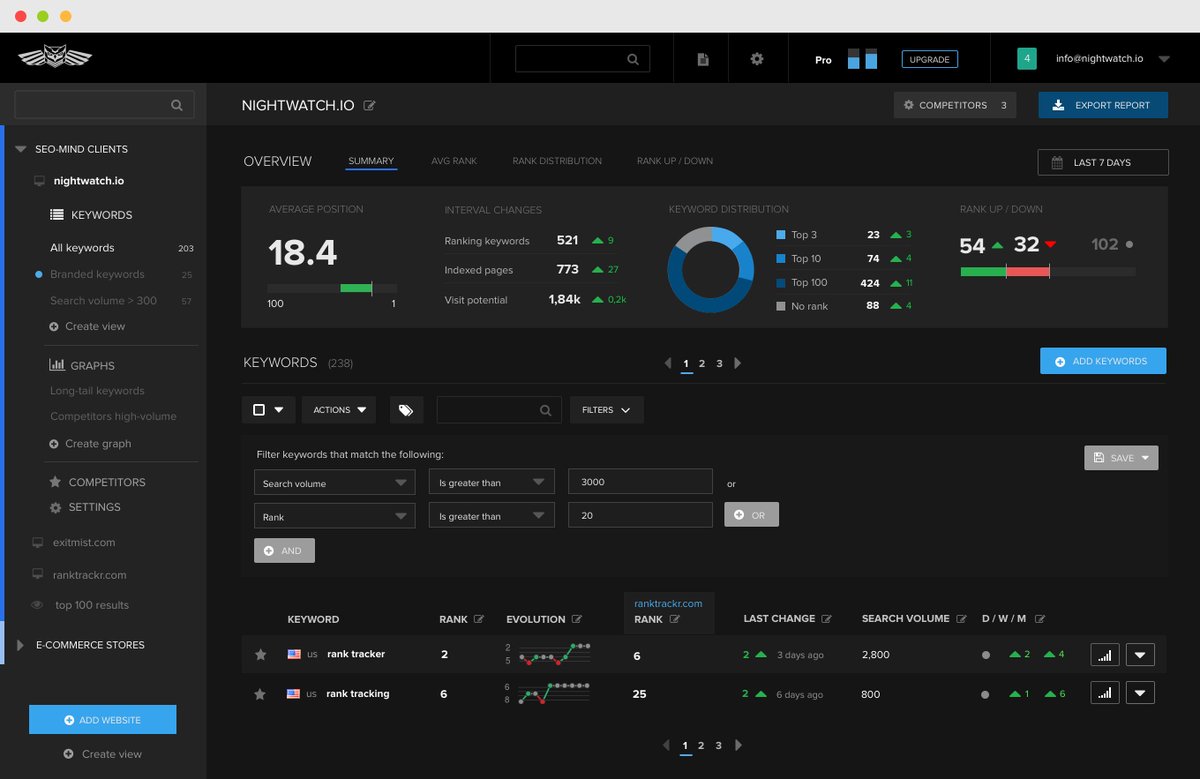
Task: Click the US flag in rank tracking row
Action: [x=294, y=693]
